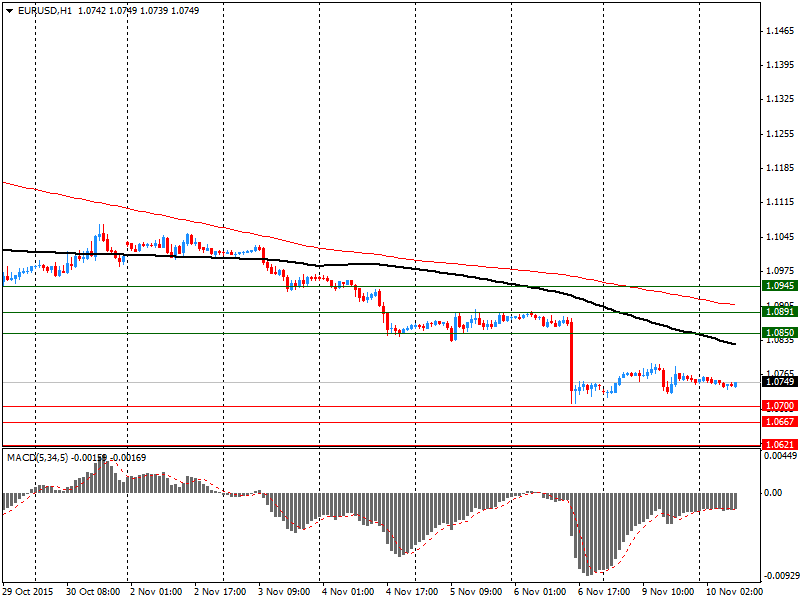
Task: Click the 30 Oct 08:00 time label
Action: (93, 592)
